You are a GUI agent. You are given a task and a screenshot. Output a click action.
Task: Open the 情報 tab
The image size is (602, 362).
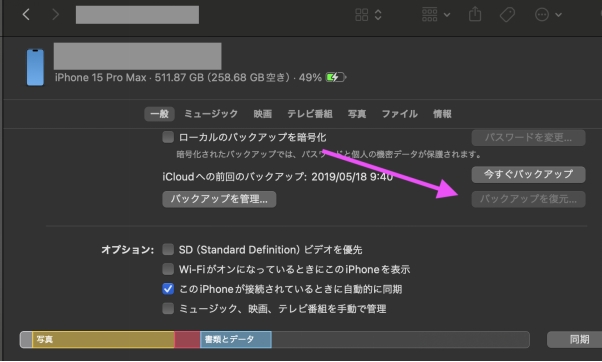442,114
